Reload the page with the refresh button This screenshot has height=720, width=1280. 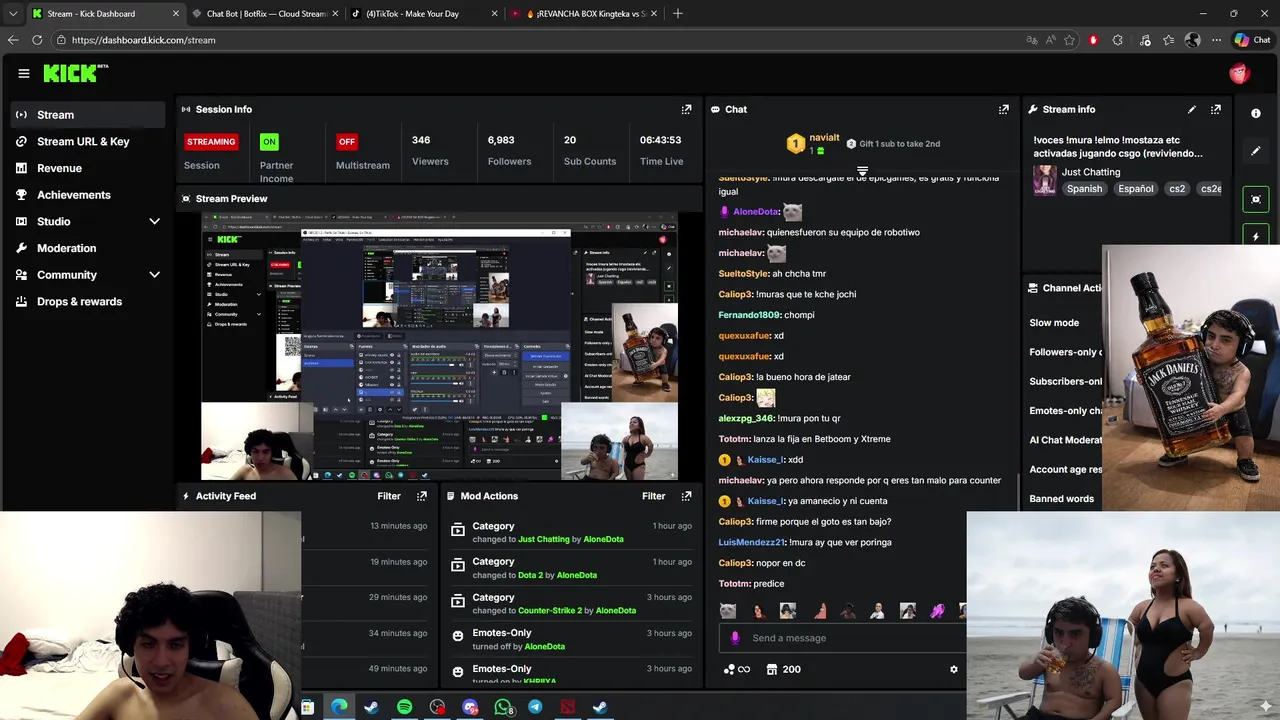pyautogui.click(x=37, y=40)
